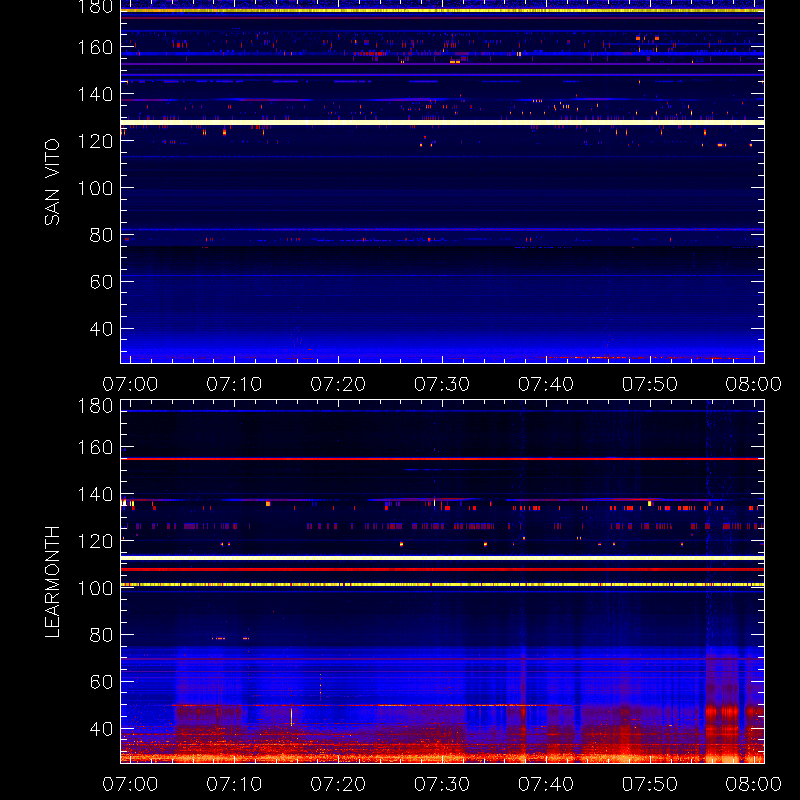Pick the 40 tick label on Learmonth plot
The height and width of the screenshot is (800, 800).
[x=101, y=729]
